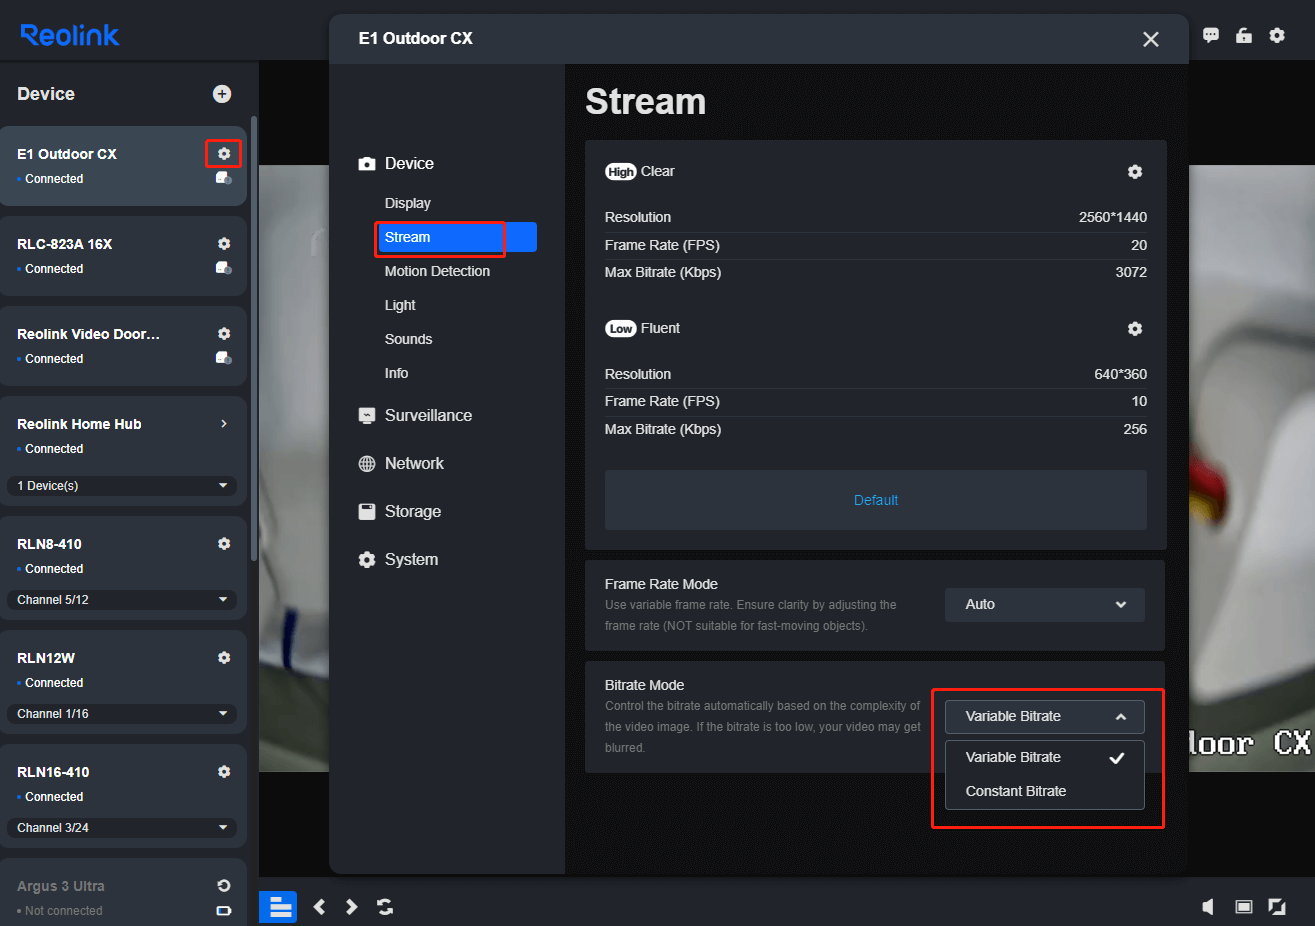Click Clear Frame Rate value 20
This screenshot has width=1315, height=926.
coord(1139,245)
